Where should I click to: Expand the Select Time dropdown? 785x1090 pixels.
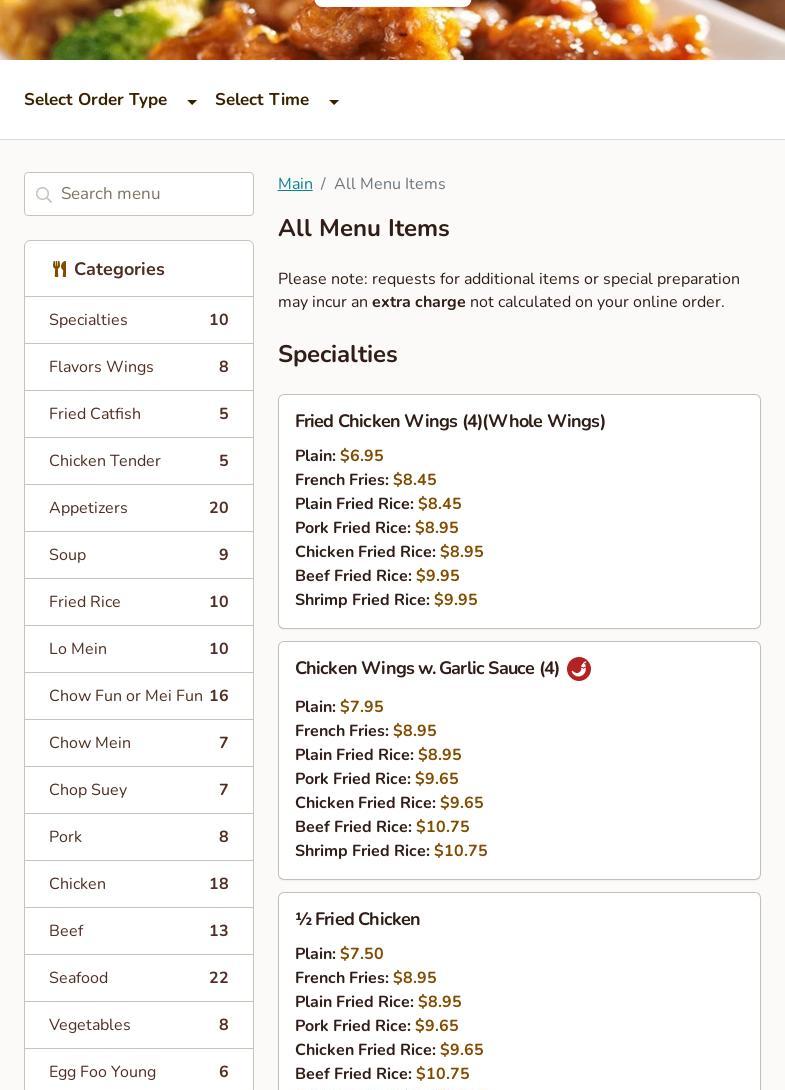coord(276,100)
